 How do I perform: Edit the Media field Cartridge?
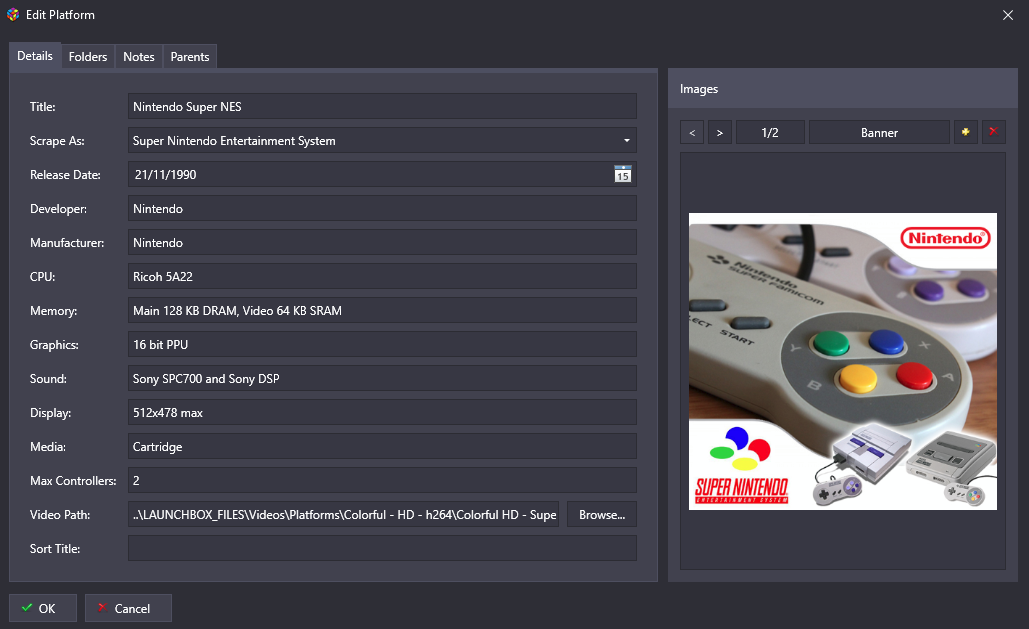(x=382, y=446)
